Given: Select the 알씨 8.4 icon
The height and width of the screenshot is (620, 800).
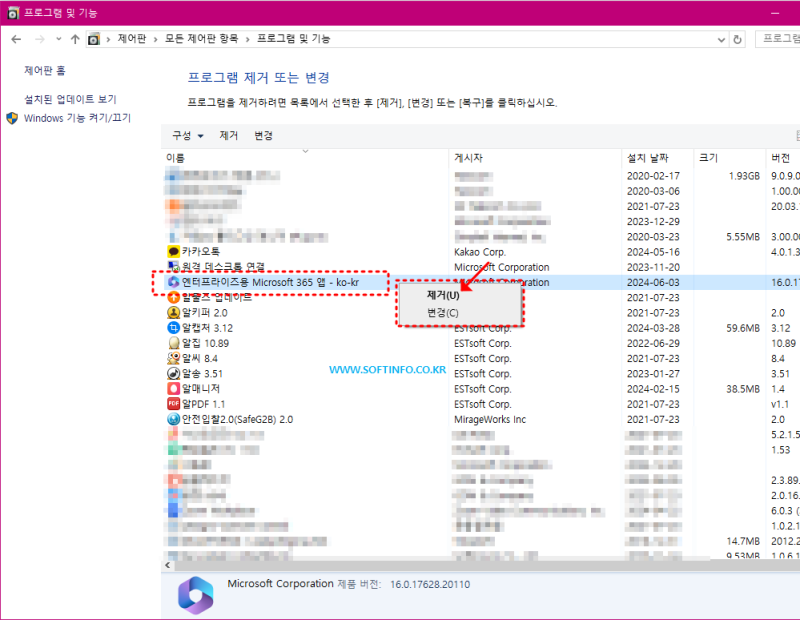Looking at the screenshot, I should 175,358.
